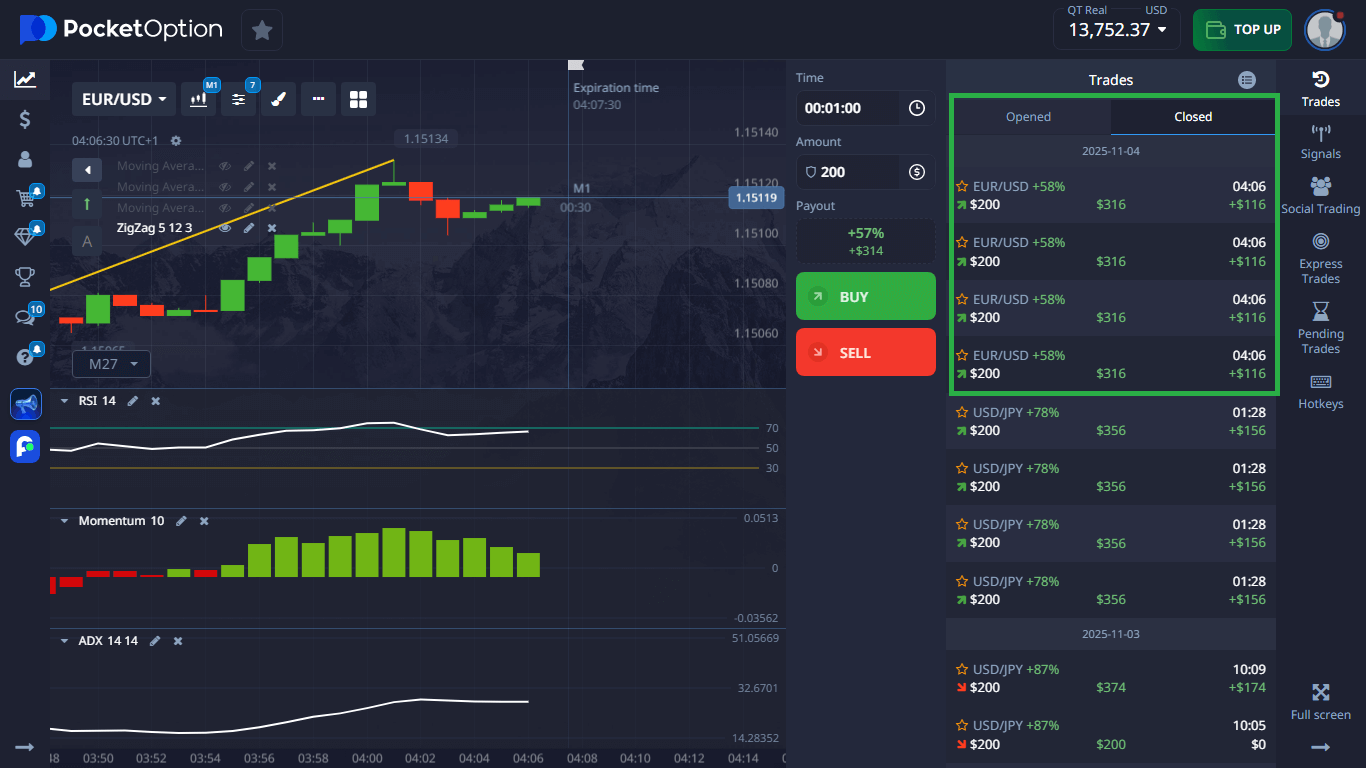Switch to the Opened trades tab
Viewport: 1366px width, 768px height.
(1028, 116)
